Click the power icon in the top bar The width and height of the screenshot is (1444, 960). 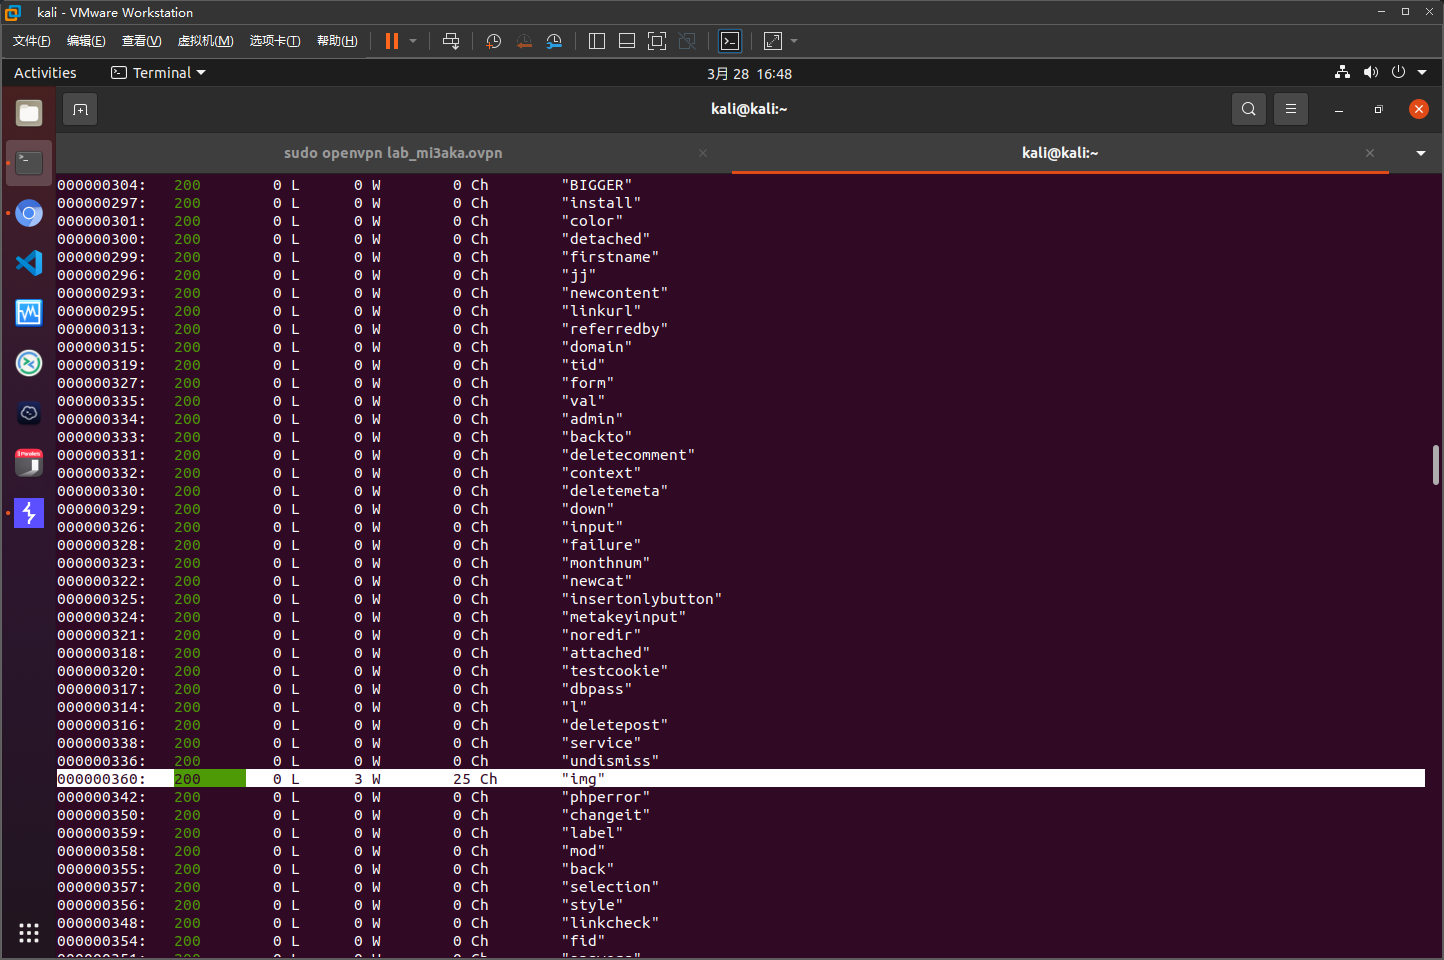pyautogui.click(x=1398, y=72)
